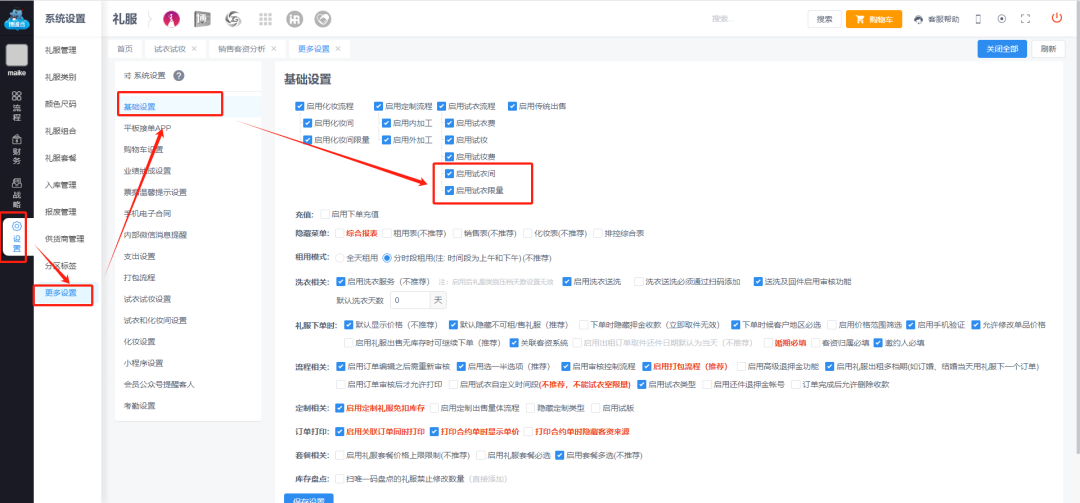Open 供货商管理 menu item
Image resolution: width=1080 pixels, height=503 pixels.
[65, 239]
